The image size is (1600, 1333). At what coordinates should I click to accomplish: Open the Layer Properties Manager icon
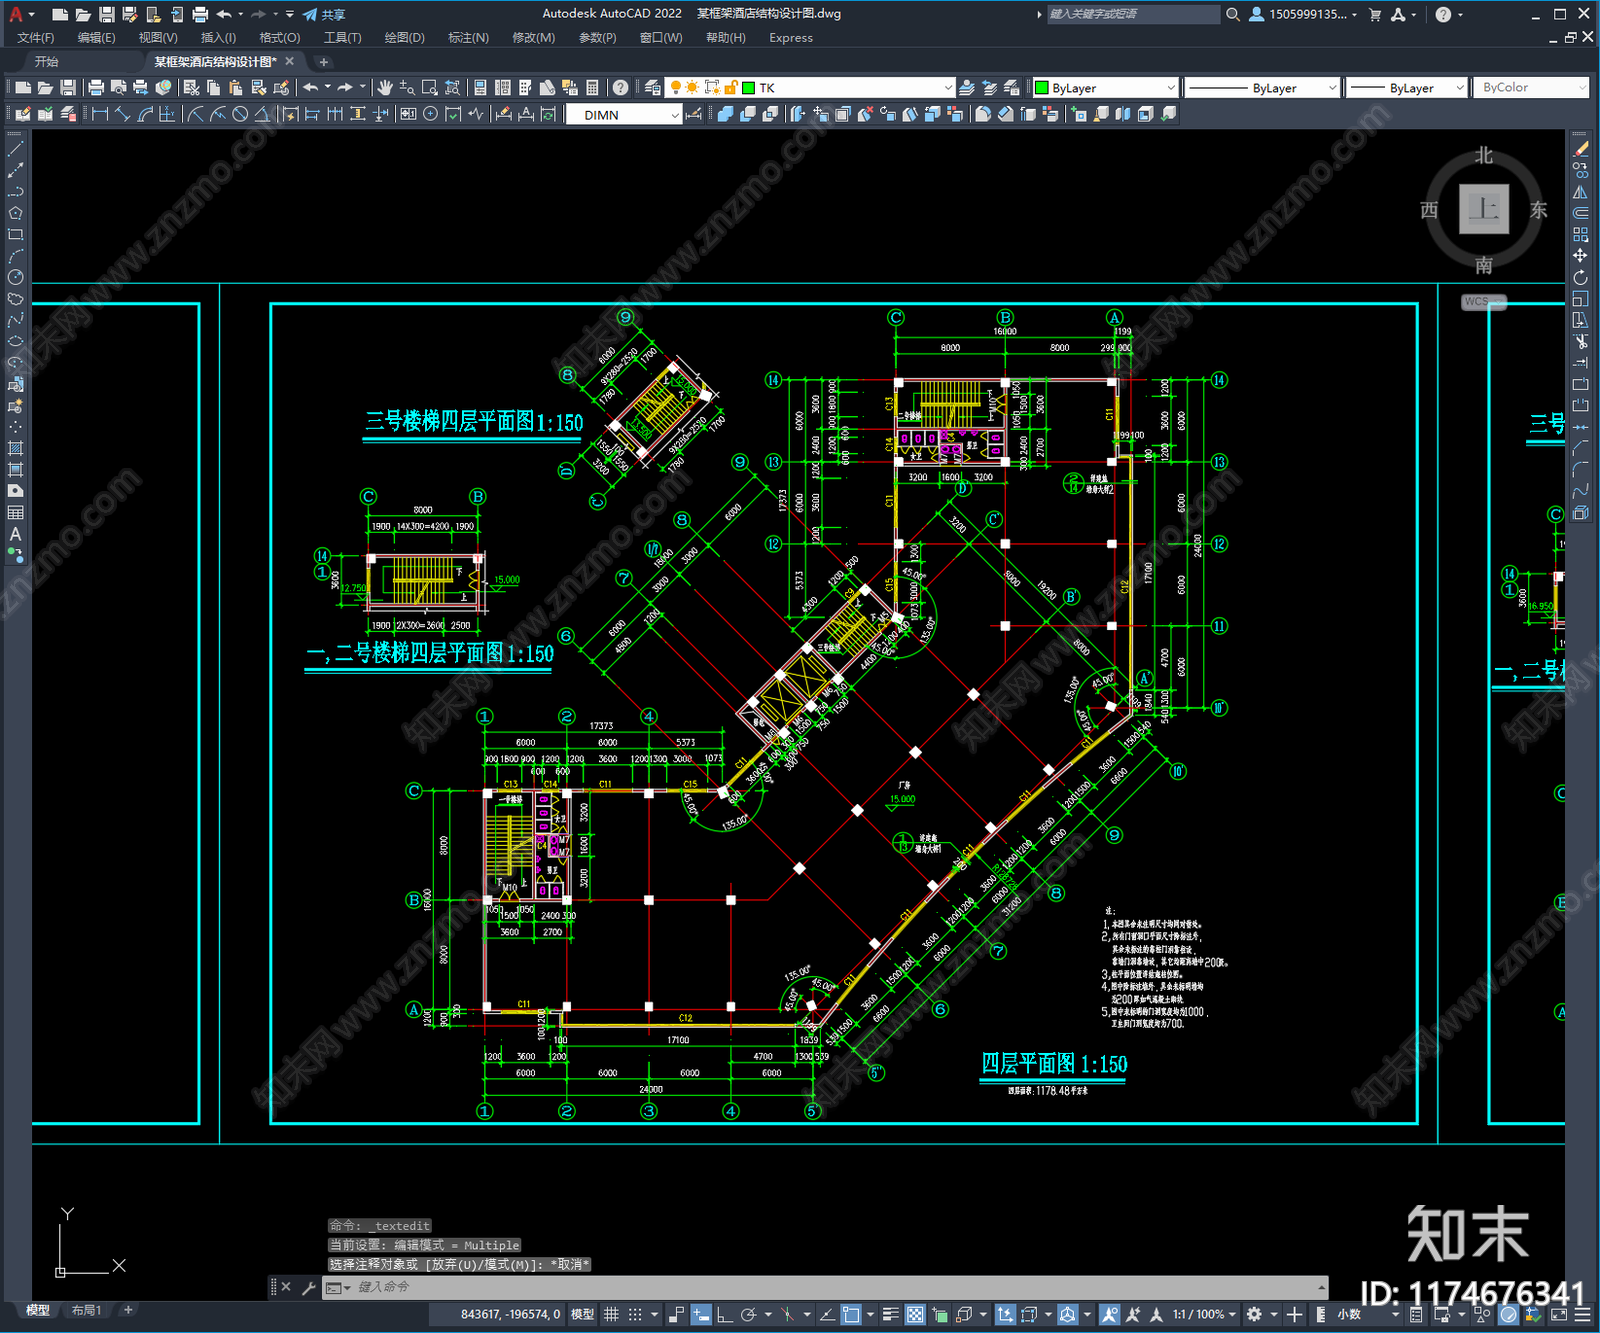coord(653,88)
